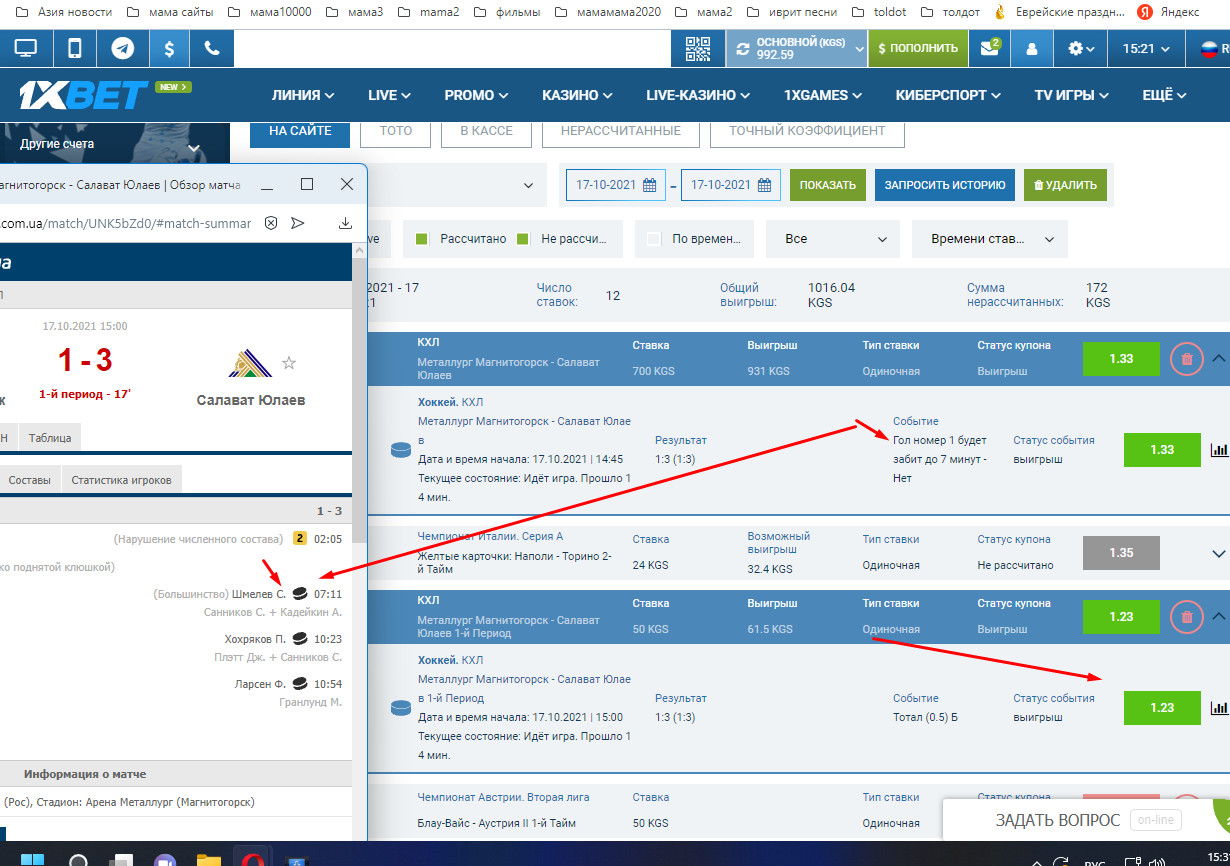The height and width of the screenshot is (866, 1230).
Task: Toggle the По времени checkbox
Action: point(654,239)
